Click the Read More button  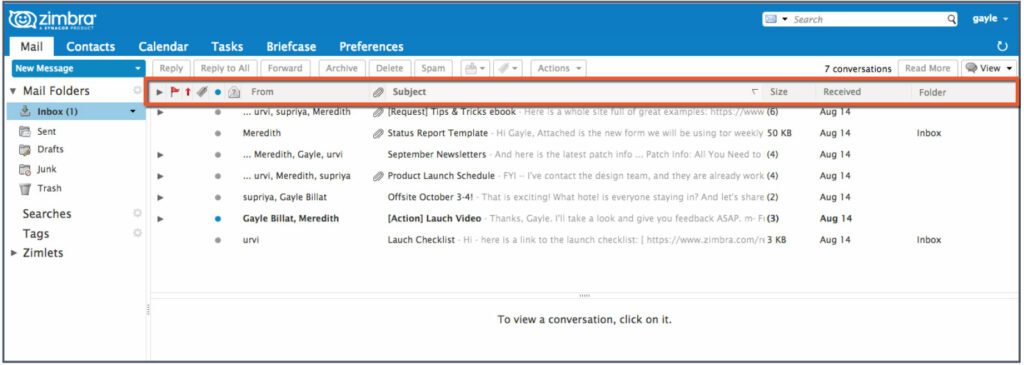point(927,68)
